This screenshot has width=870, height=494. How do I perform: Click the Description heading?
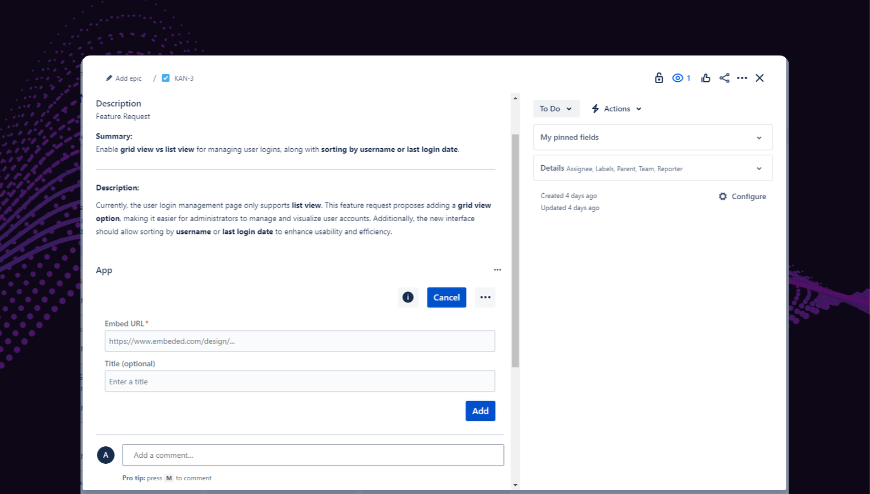pos(118,103)
